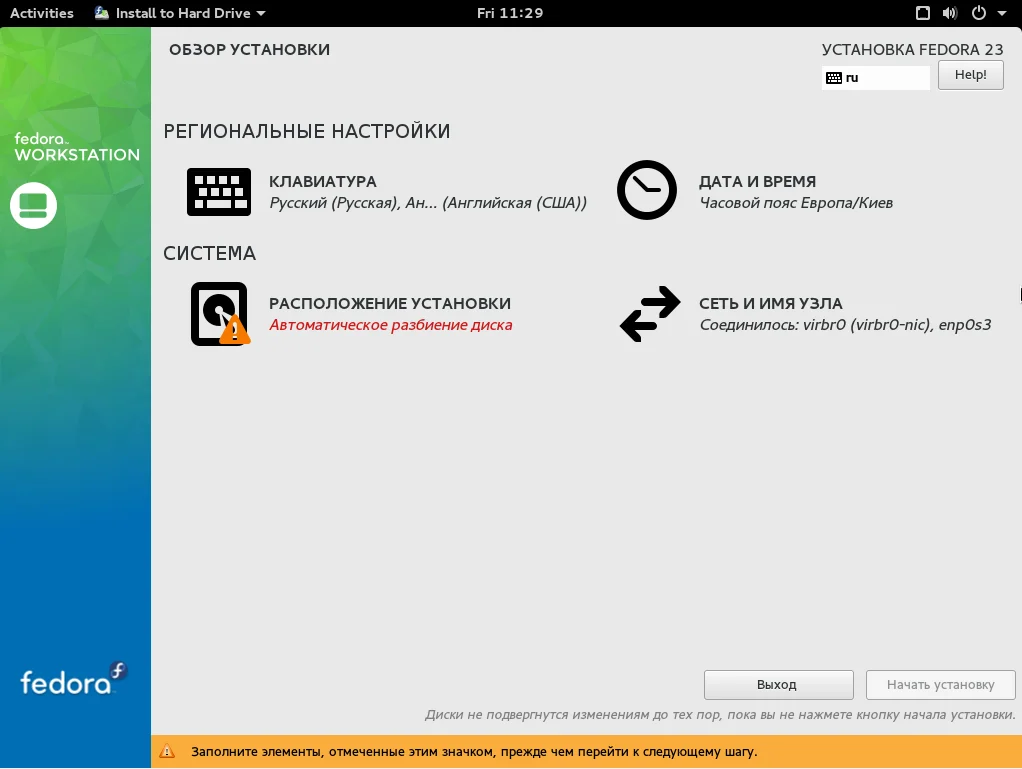Click the Начать установку button
Viewport: 1022px width, 769px height.
point(940,685)
